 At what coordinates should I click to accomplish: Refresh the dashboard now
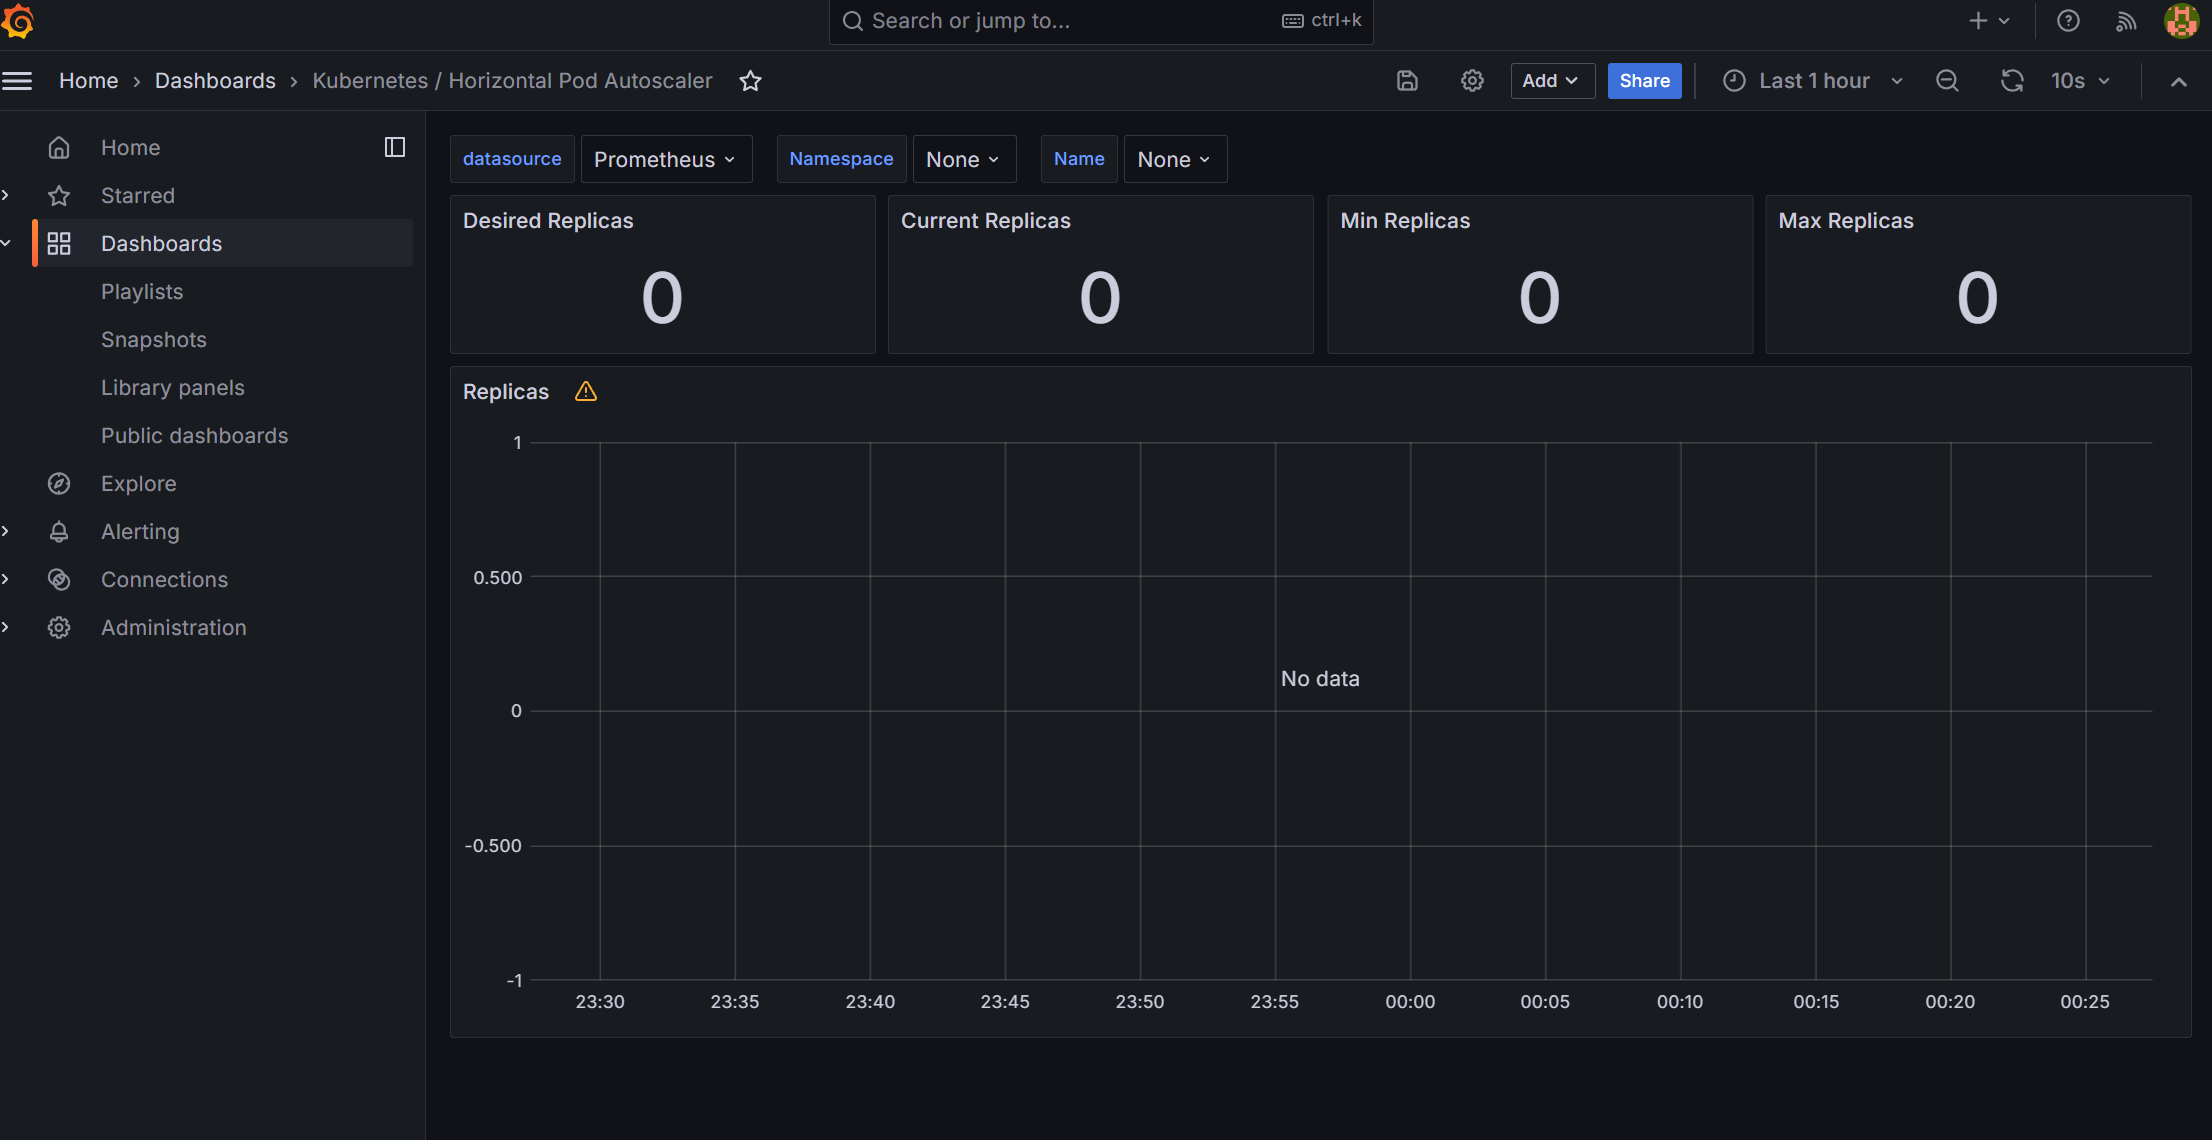(2012, 81)
